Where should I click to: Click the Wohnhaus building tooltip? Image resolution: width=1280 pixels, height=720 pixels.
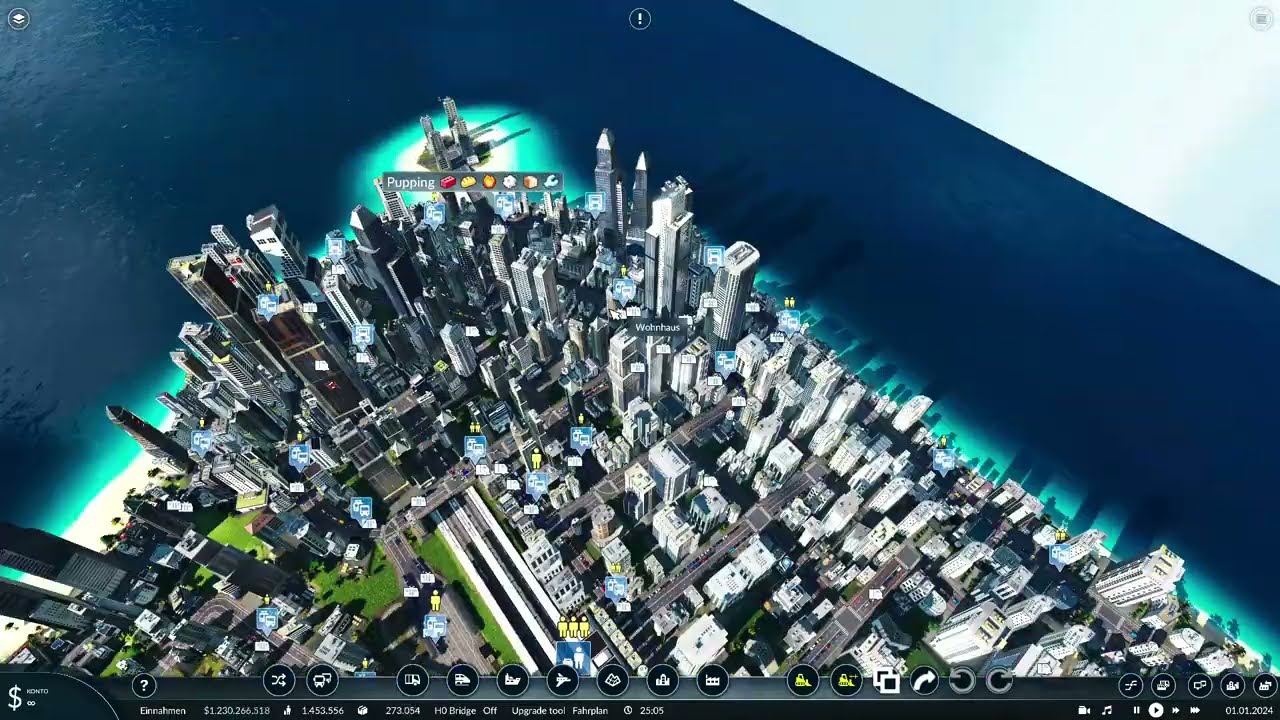(658, 327)
